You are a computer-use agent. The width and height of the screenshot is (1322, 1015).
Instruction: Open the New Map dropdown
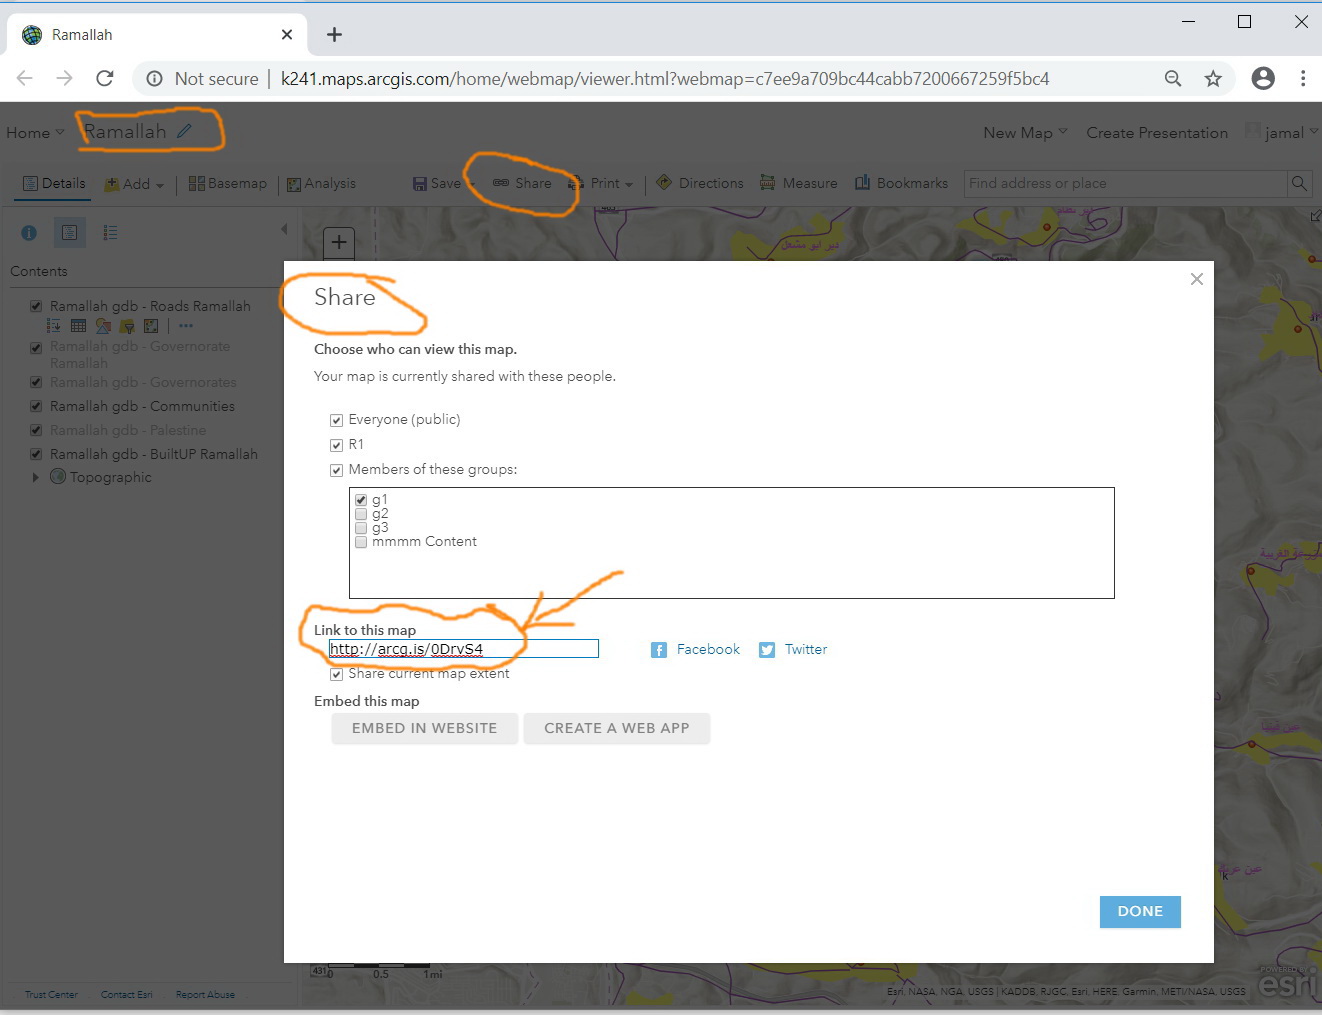click(x=1025, y=132)
